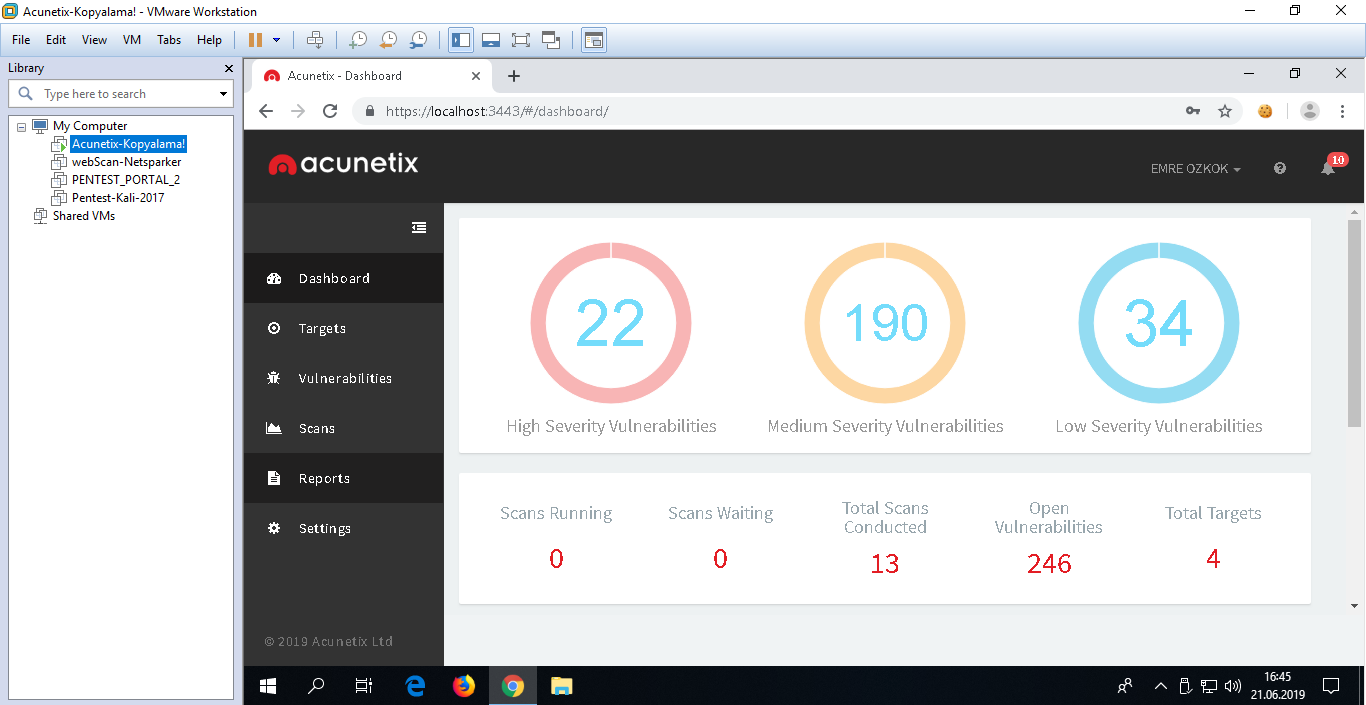Click the Revert to Snapshot icon
This screenshot has width=1366, height=705.
(x=388, y=40)
